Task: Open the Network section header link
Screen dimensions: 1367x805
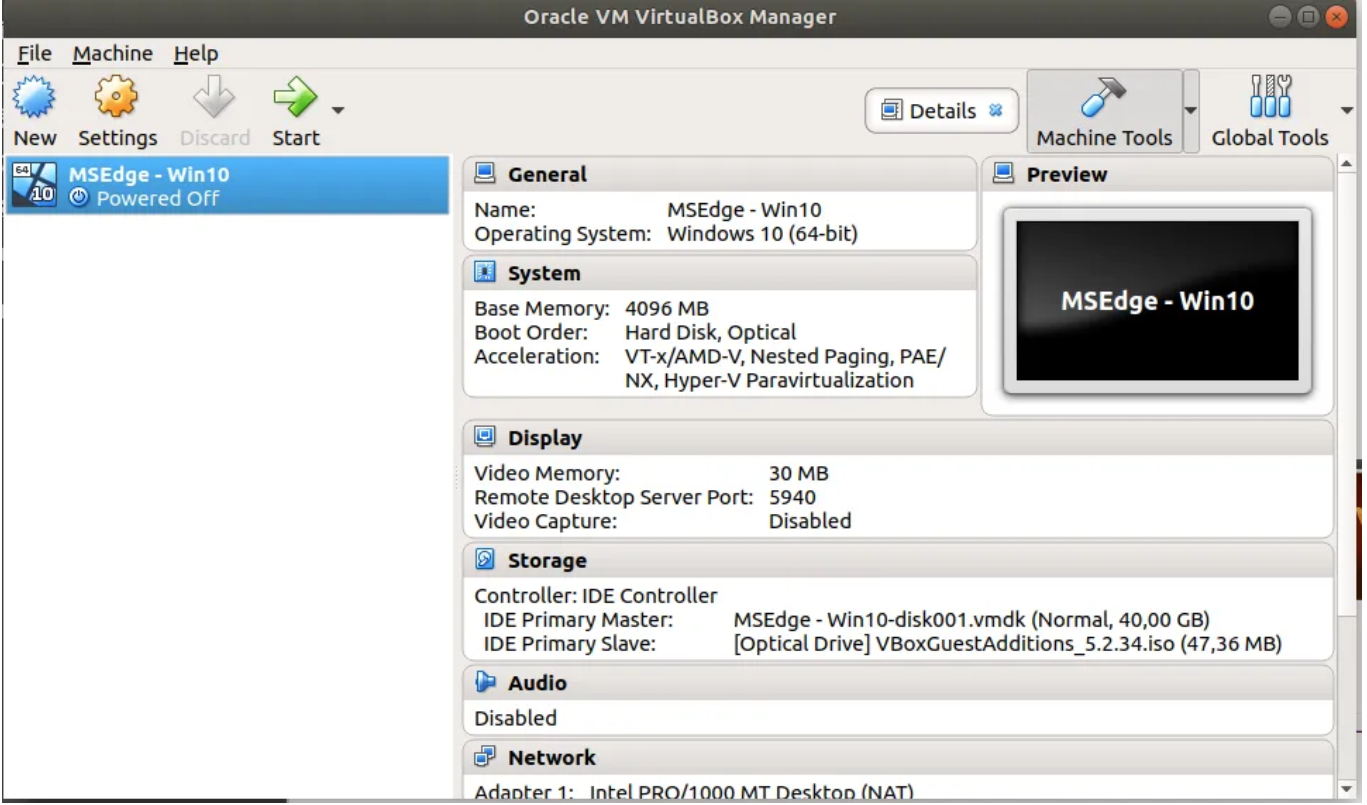Action: tap(551, 758)
